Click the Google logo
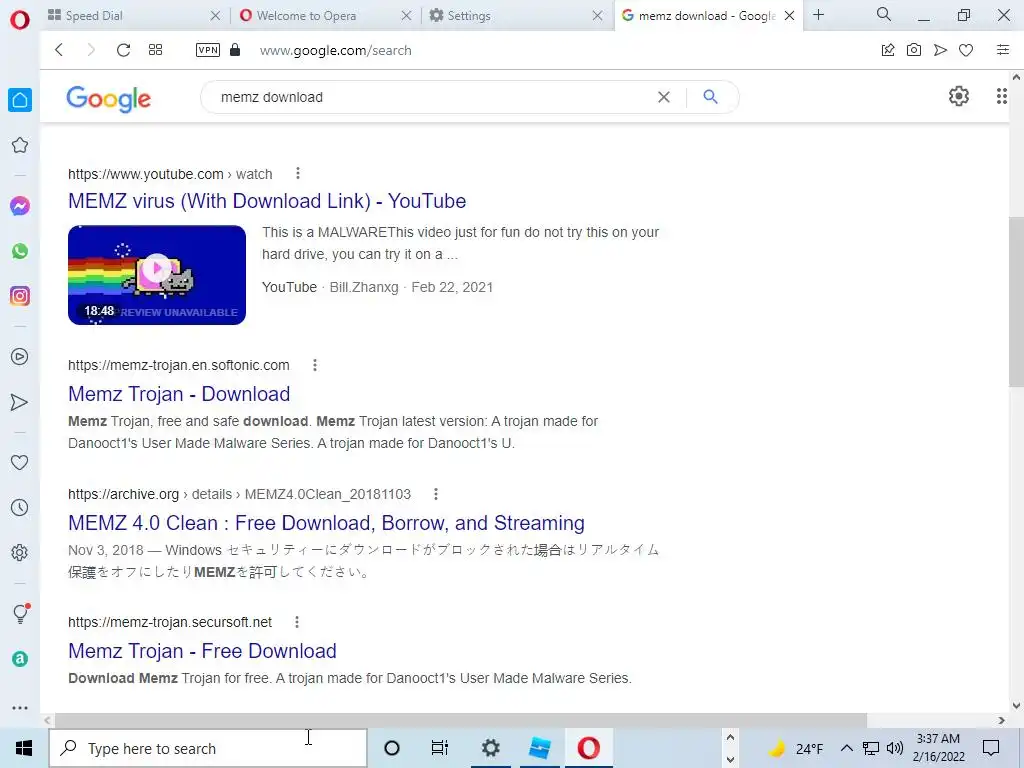Screen dimensions: 1024x768 [x=108, y=99]
